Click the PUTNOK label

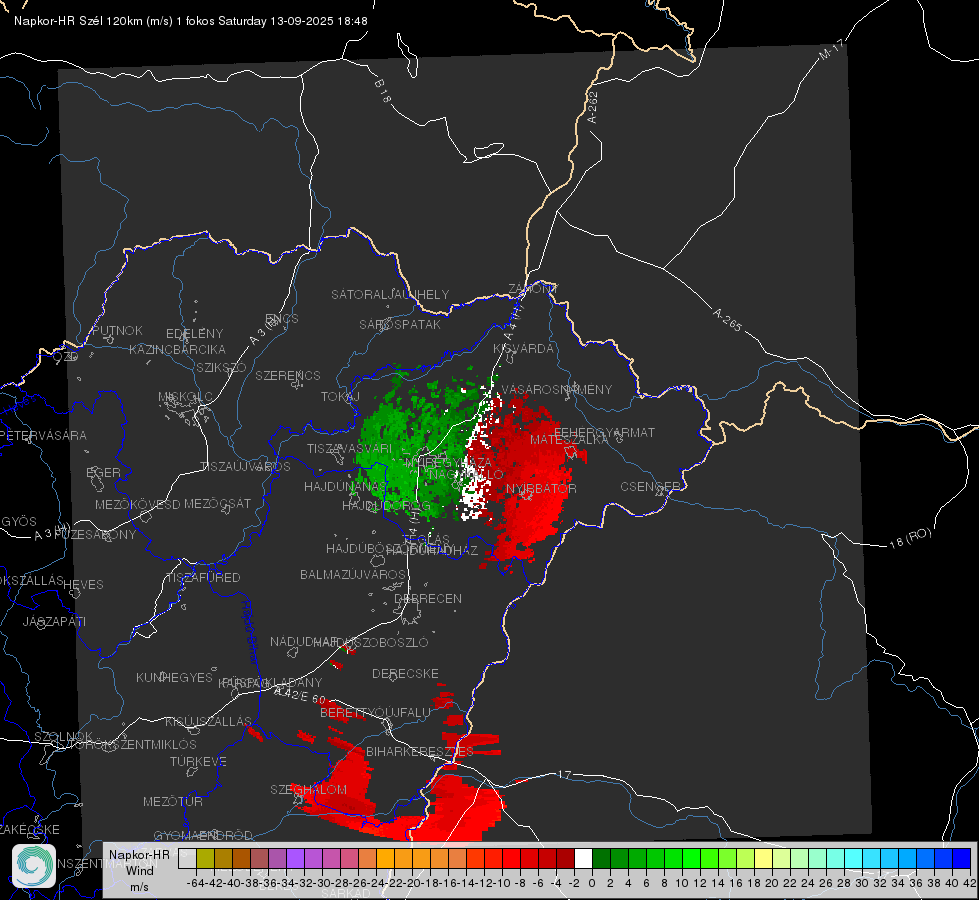click(x=117, y=330)
